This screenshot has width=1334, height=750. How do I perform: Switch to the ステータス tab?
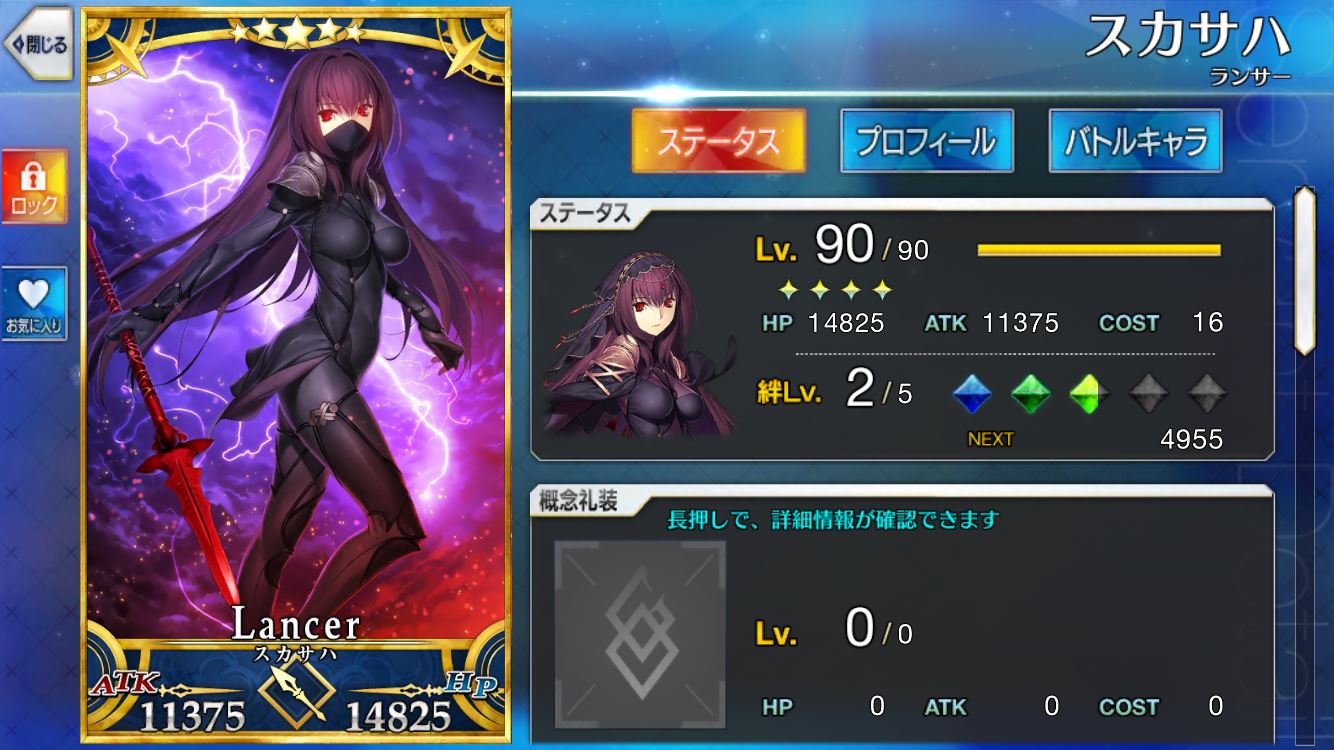click(x=718, y=141)
